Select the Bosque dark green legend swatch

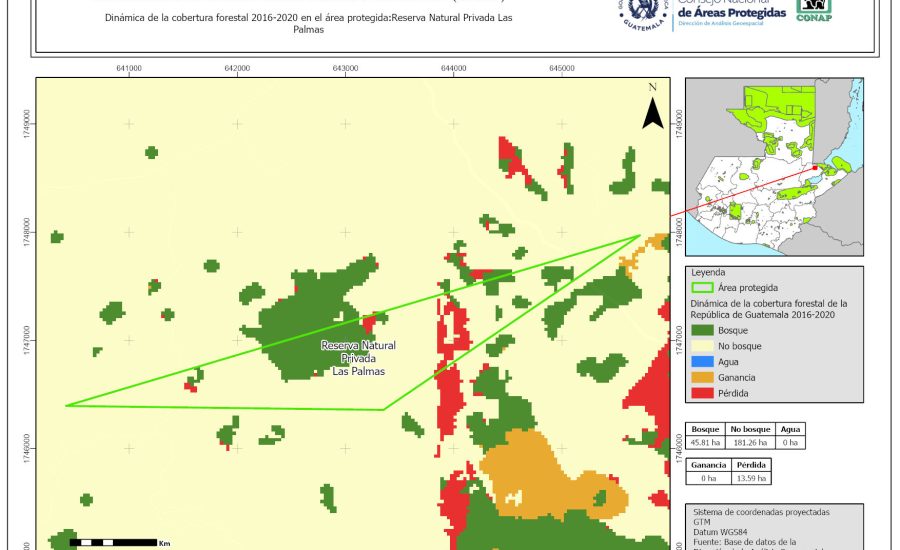(704, 329)
